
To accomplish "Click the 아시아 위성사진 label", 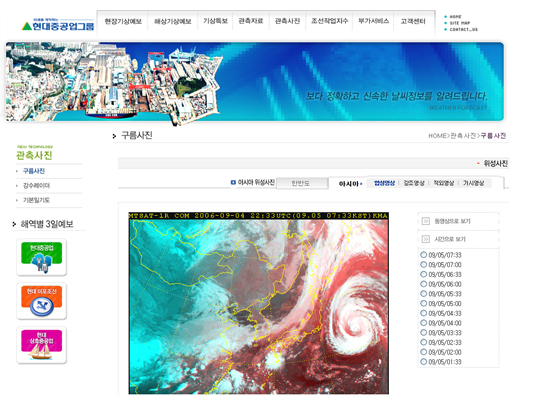I will [x=256, y=182].
